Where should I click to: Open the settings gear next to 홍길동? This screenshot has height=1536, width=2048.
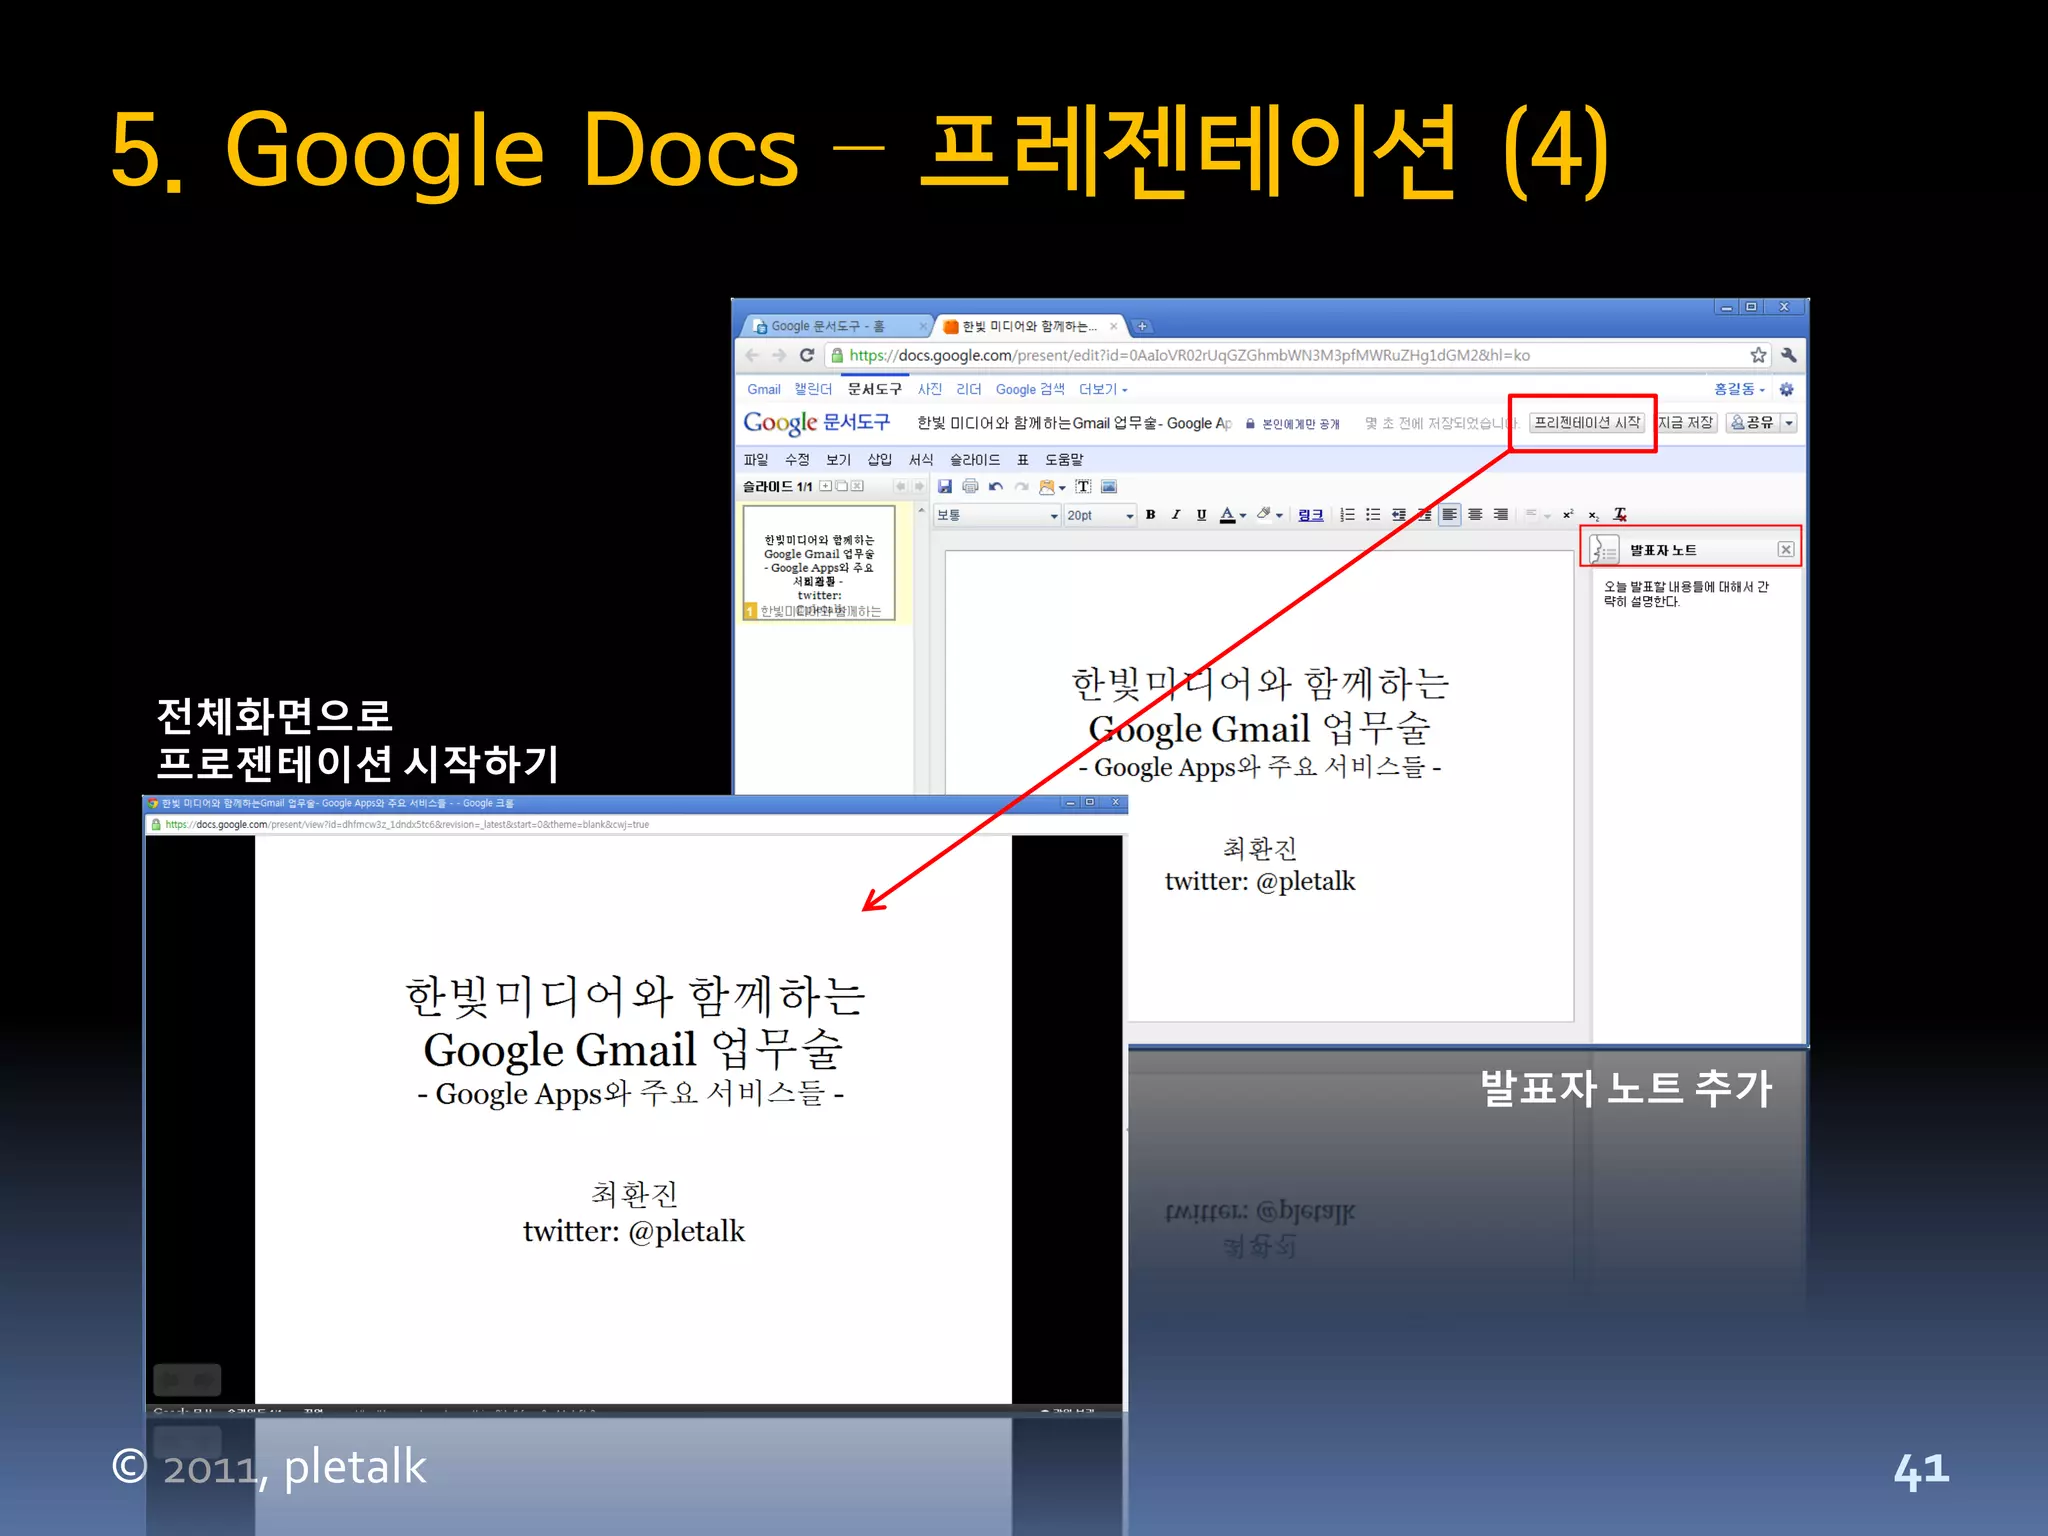pos(1787,390)
